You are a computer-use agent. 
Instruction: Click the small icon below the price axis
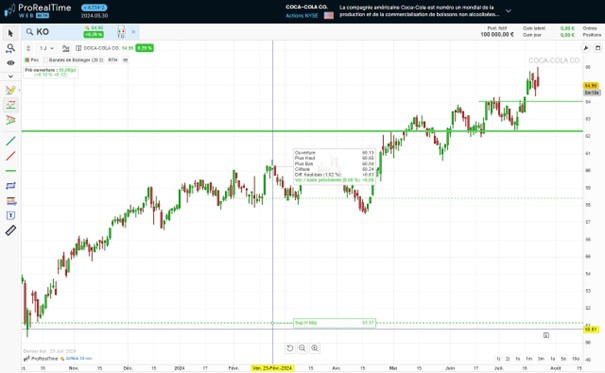tap(546, 335)
